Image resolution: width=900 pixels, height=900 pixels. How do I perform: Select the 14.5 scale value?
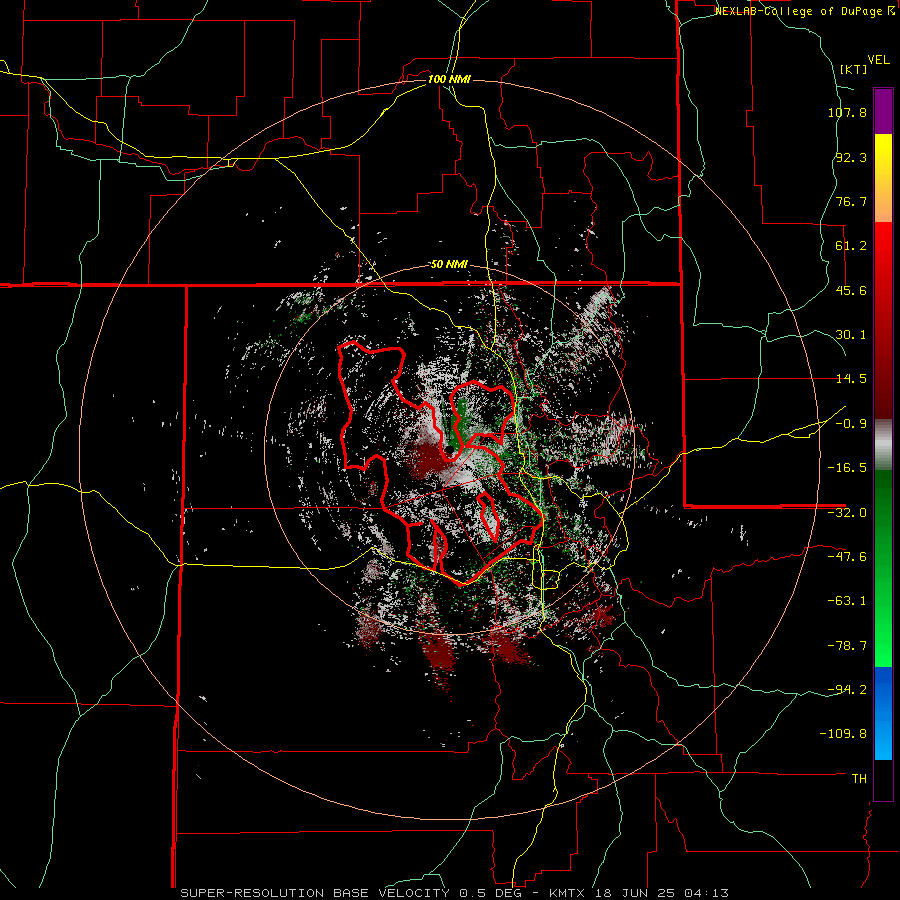851,379
